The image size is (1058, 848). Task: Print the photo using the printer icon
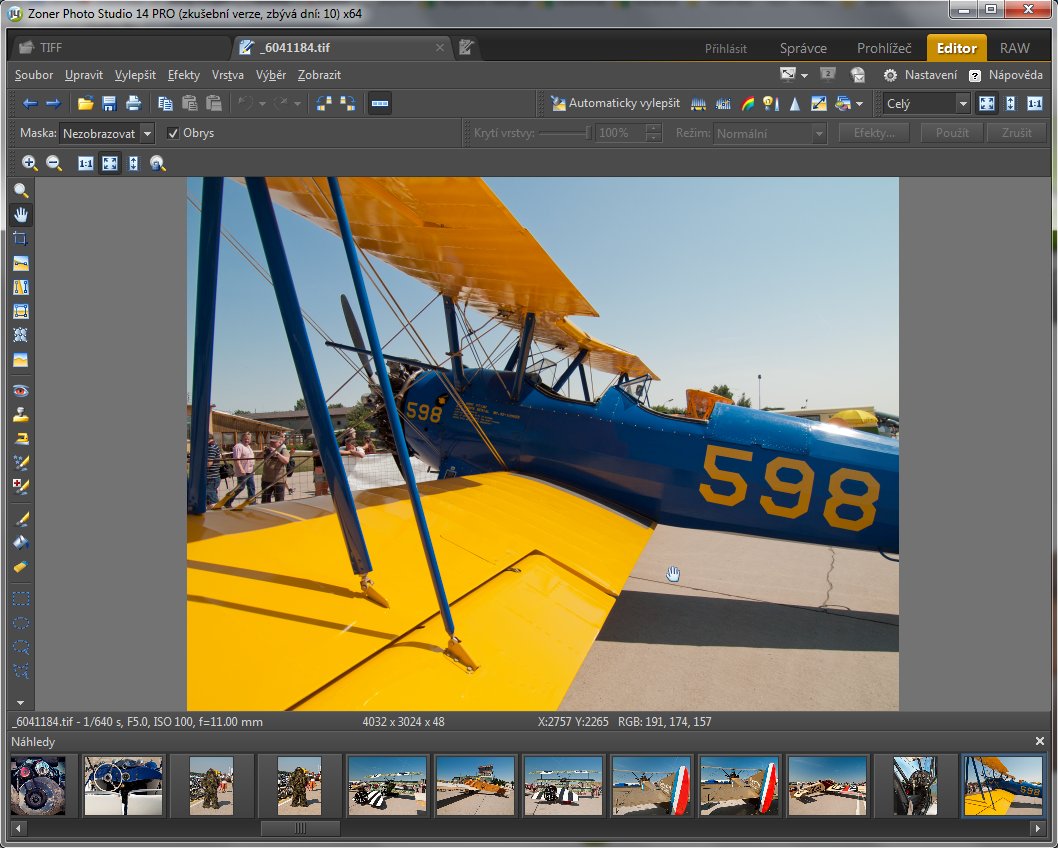point(133,103)
